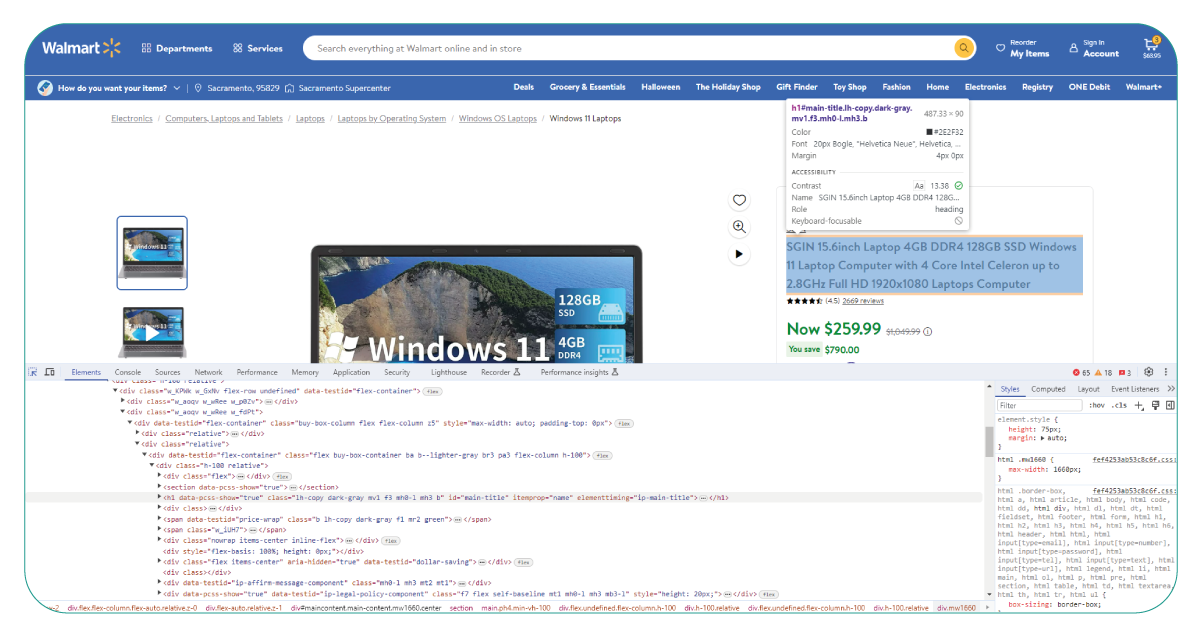Open the Recorder tab
Viewport: 1203px width, 634px height.
(501, 372)
